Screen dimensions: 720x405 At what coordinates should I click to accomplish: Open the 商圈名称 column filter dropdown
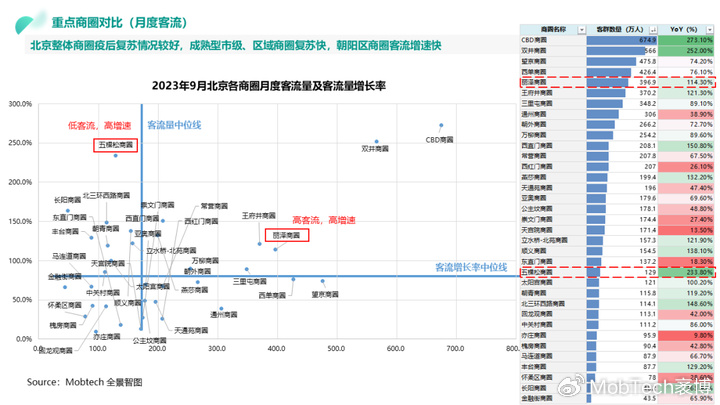pyautogui.click(x=582, y=30)
